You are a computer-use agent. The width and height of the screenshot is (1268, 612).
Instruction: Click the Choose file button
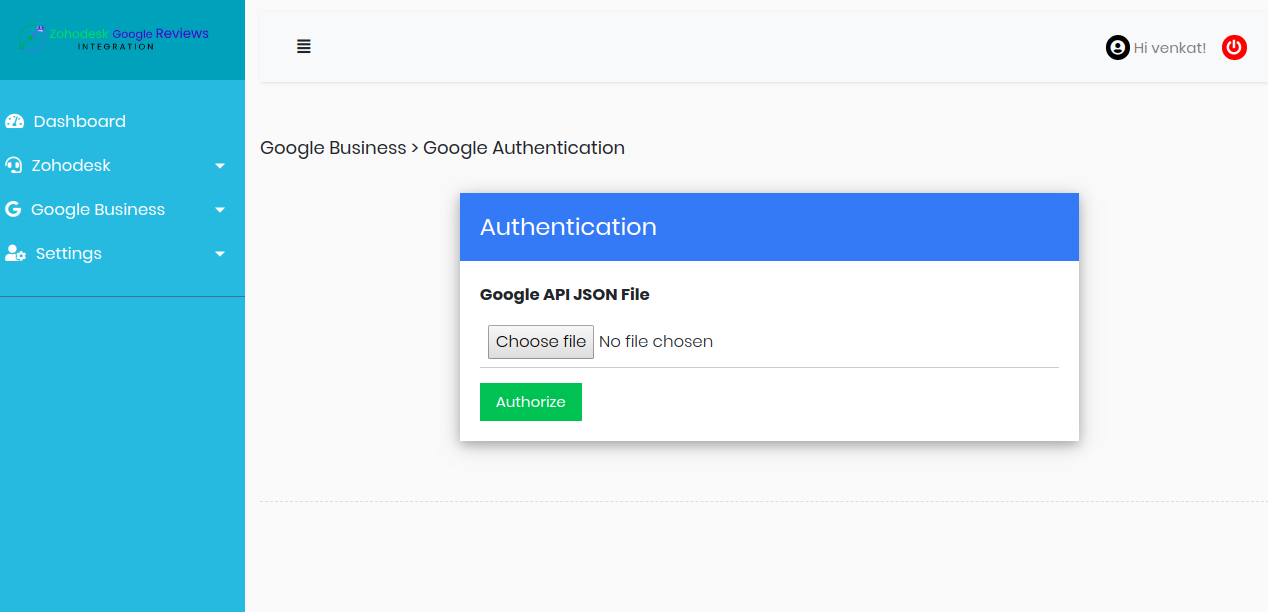541,342
